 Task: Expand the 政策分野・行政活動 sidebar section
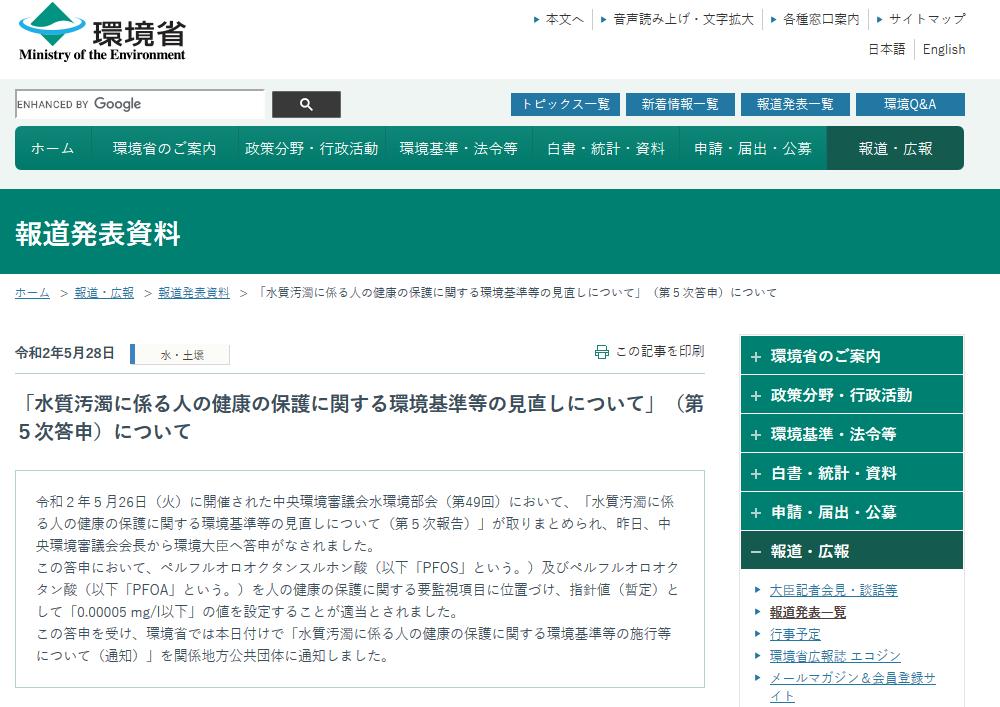point(851,394)
